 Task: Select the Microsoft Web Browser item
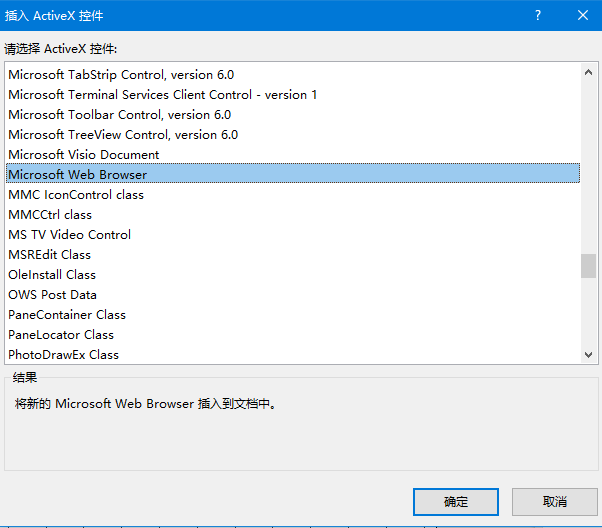click(78, 175)
